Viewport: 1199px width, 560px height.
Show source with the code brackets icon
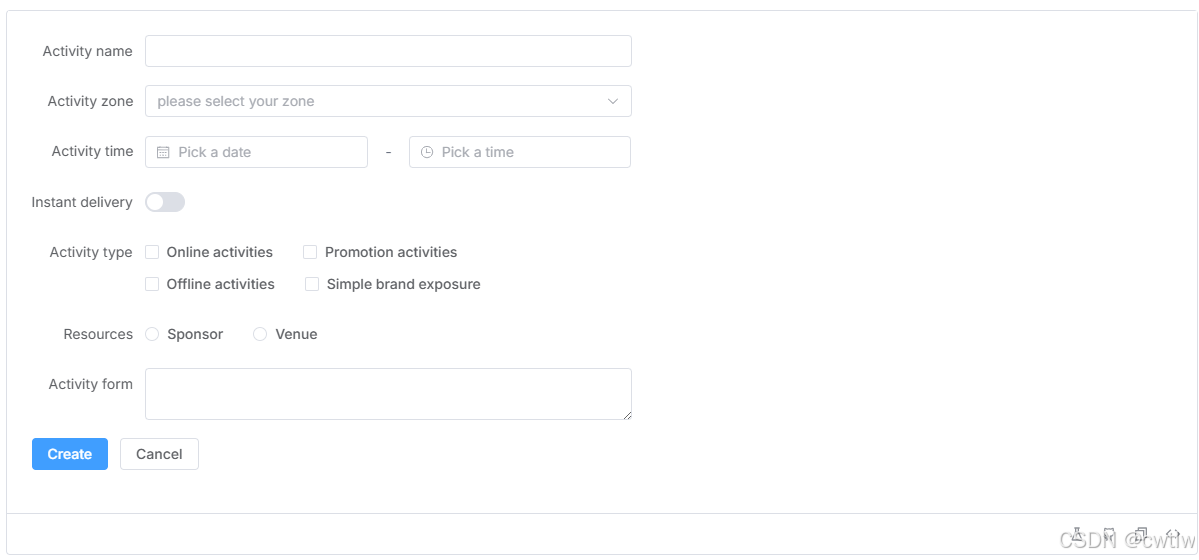[x=1172, y=534]
